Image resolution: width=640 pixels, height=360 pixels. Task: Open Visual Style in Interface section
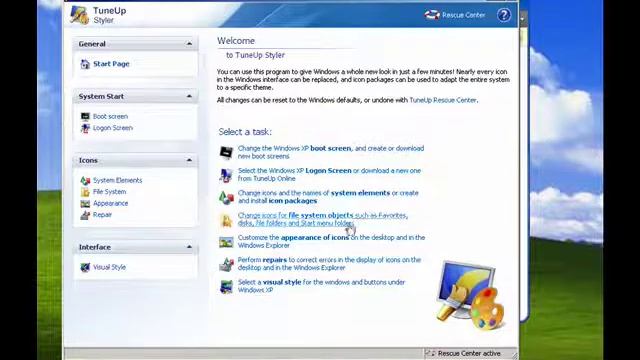pyautogui.click(x=109, y=267)
